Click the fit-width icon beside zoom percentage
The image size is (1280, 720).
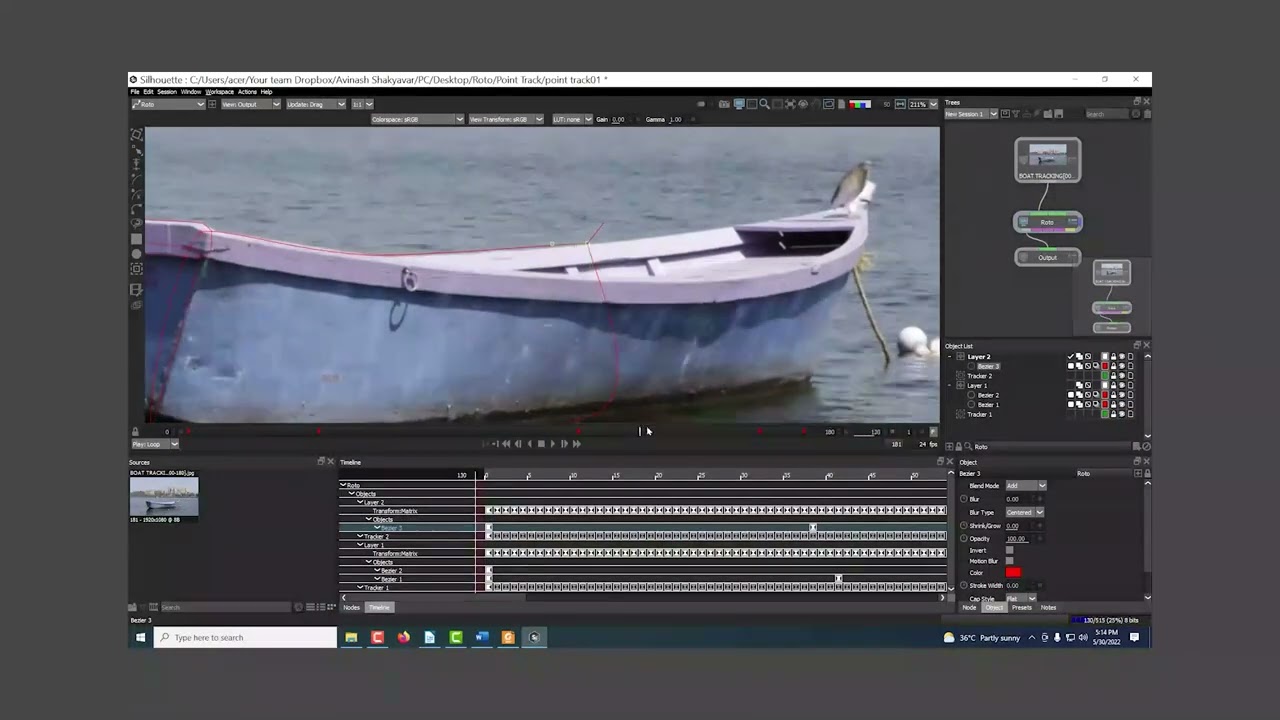[x=900, y=104]
